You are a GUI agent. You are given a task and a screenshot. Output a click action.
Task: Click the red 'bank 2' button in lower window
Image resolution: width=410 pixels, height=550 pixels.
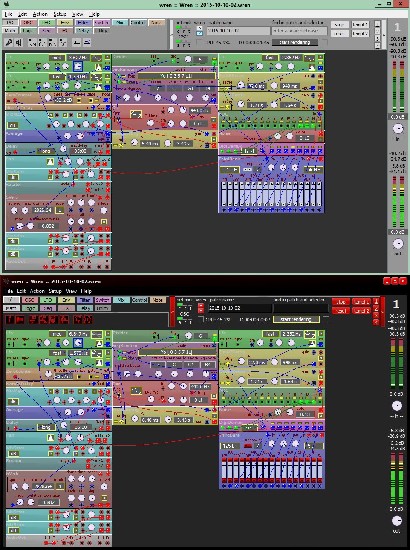361,310
